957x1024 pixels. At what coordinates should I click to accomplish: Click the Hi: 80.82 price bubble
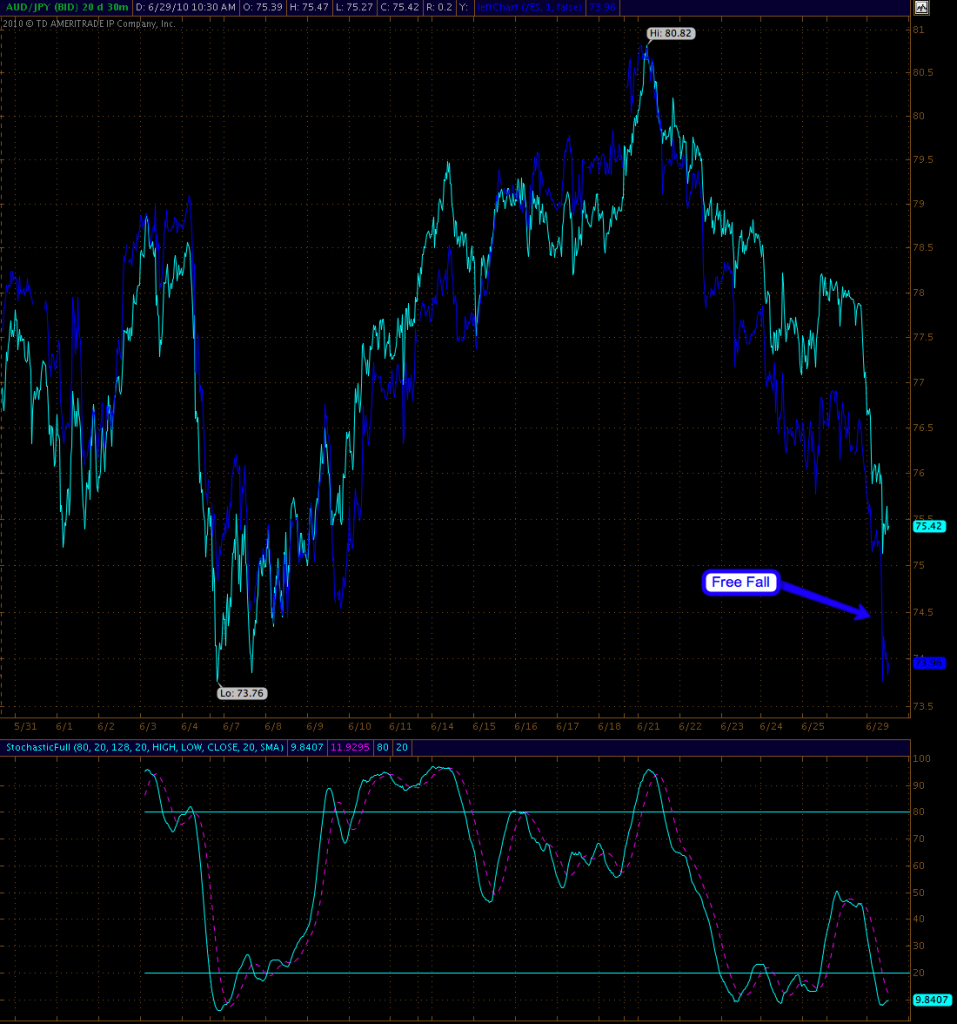[669, 33]
